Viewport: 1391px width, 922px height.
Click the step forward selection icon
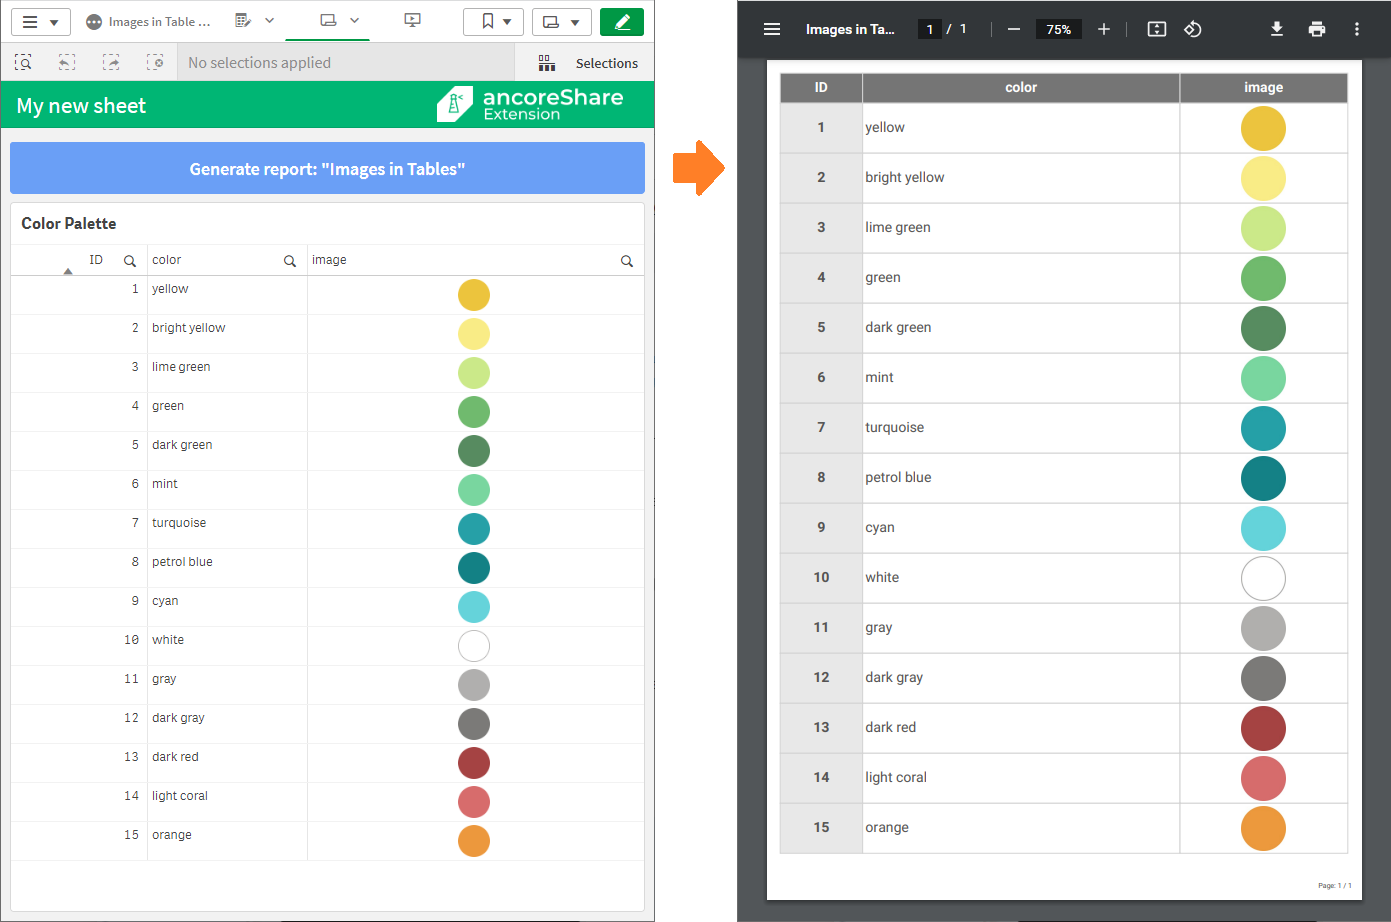tap(111, 63)
